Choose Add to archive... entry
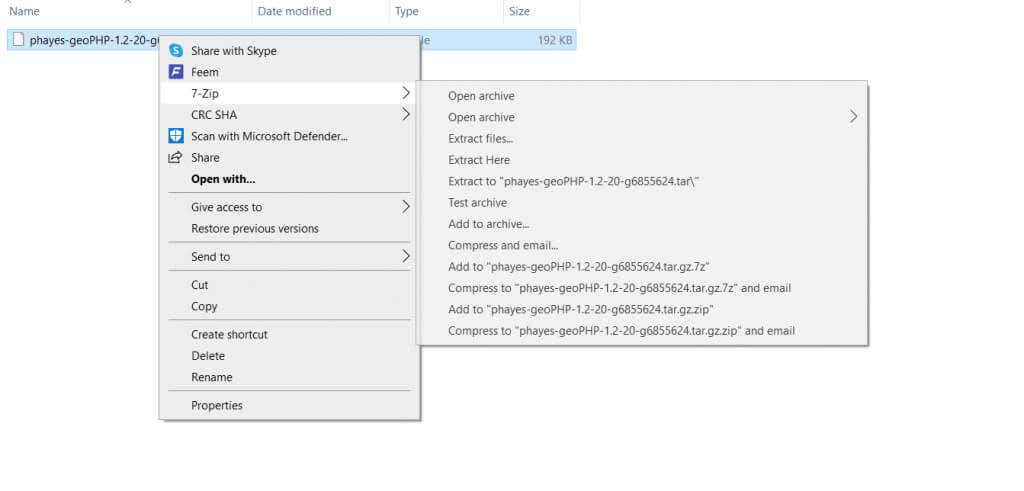 488,224
